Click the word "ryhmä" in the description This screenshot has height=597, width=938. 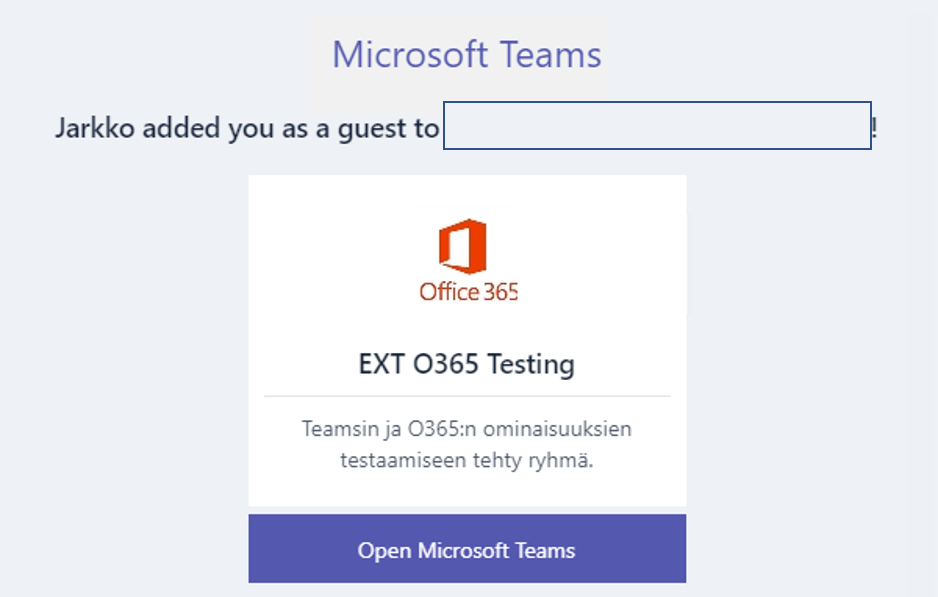(x=565, y=462)
